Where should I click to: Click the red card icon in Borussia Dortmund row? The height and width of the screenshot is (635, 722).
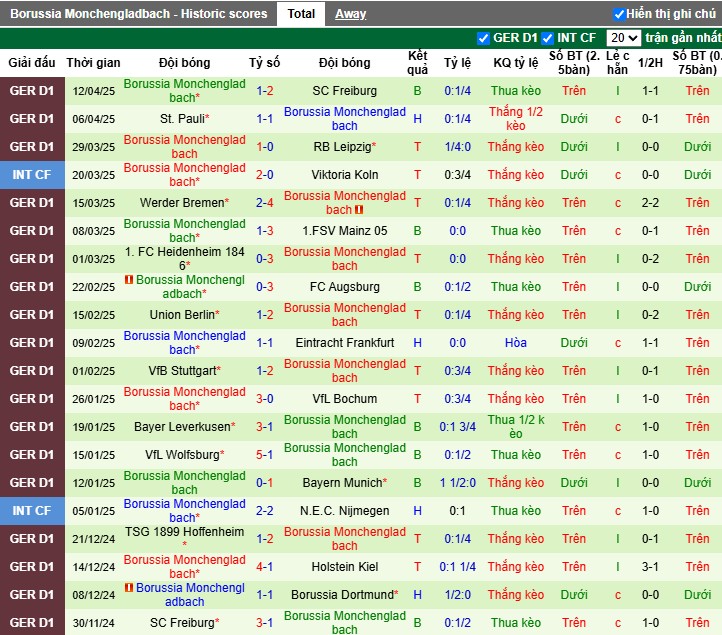pos(129,588)
